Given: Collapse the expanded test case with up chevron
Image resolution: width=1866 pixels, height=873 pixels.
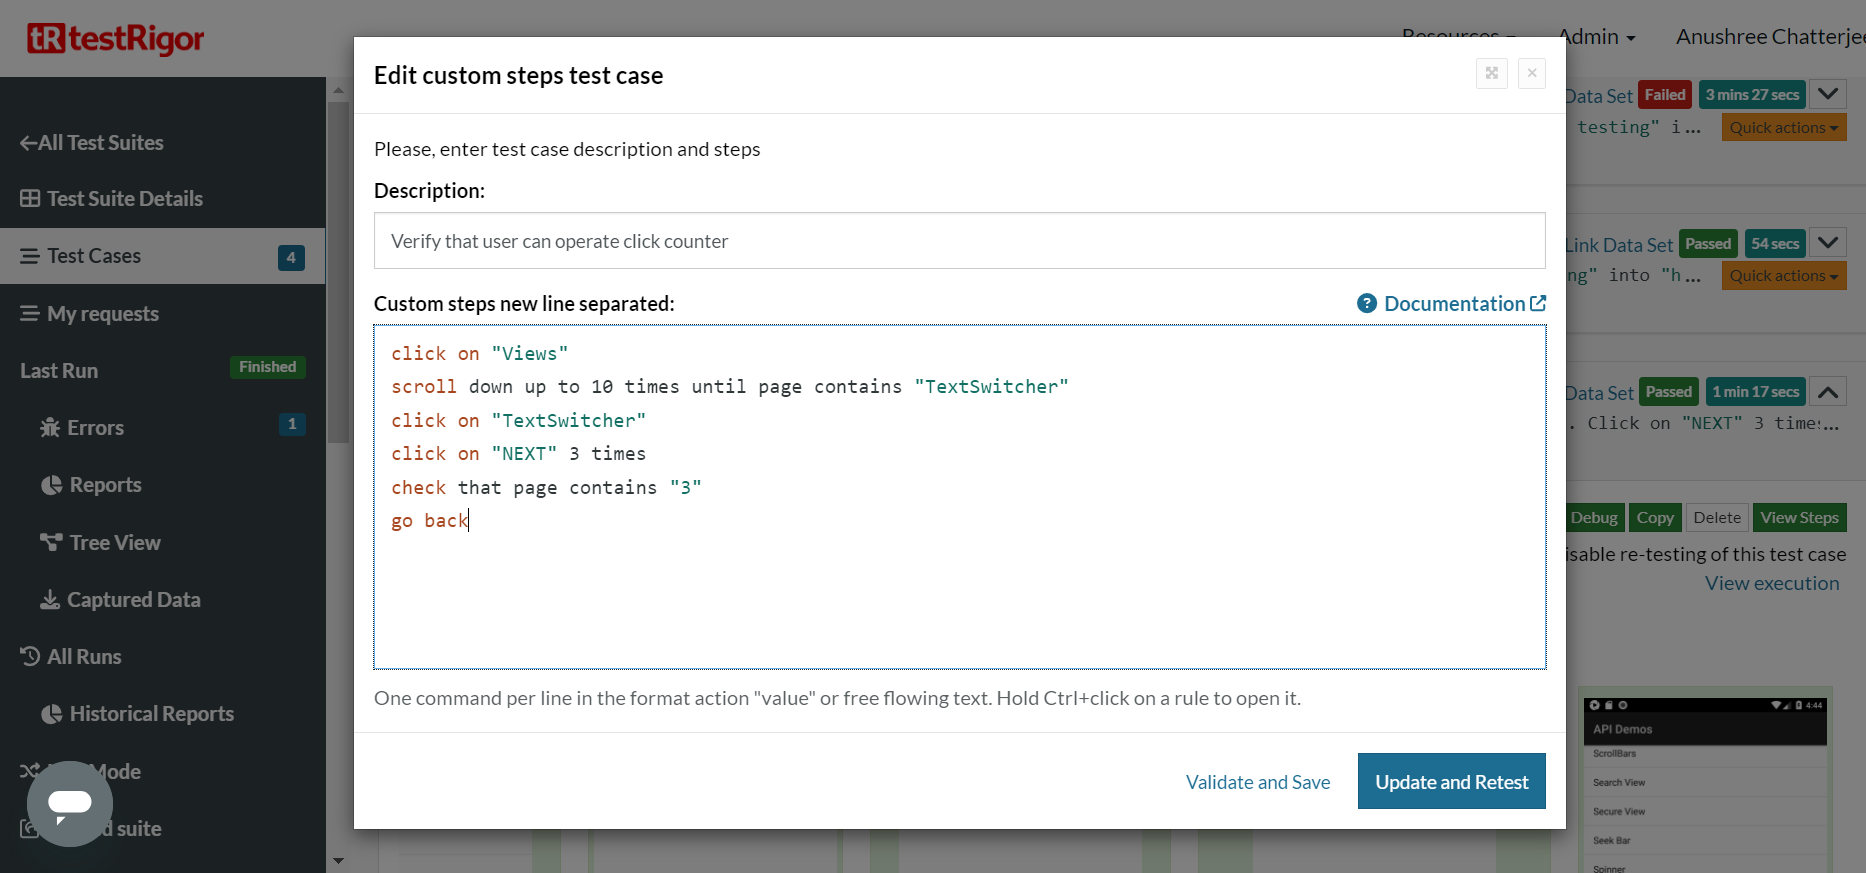Looking at the screenshot, I should click(1828, 392).
